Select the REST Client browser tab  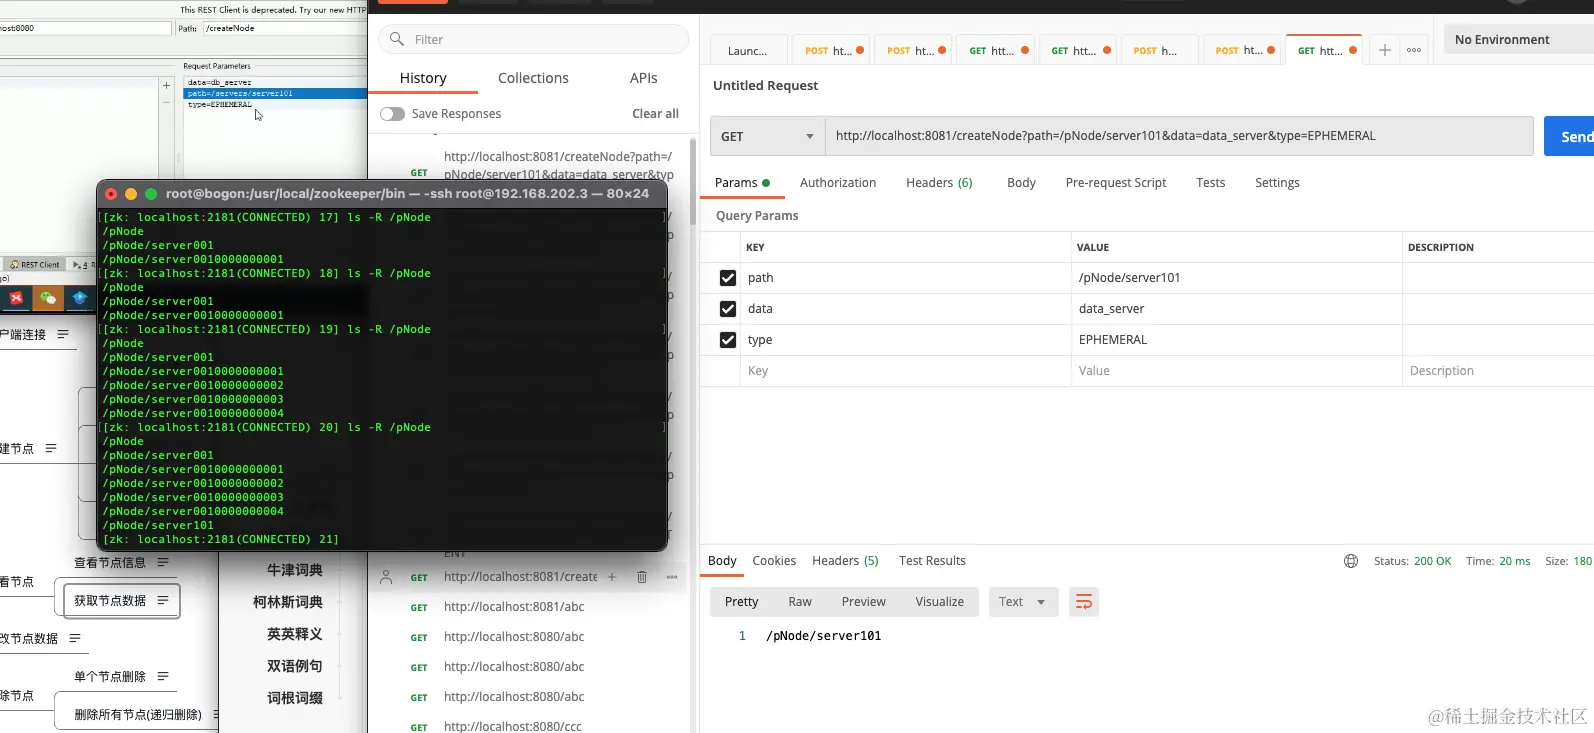click(34, 265)
